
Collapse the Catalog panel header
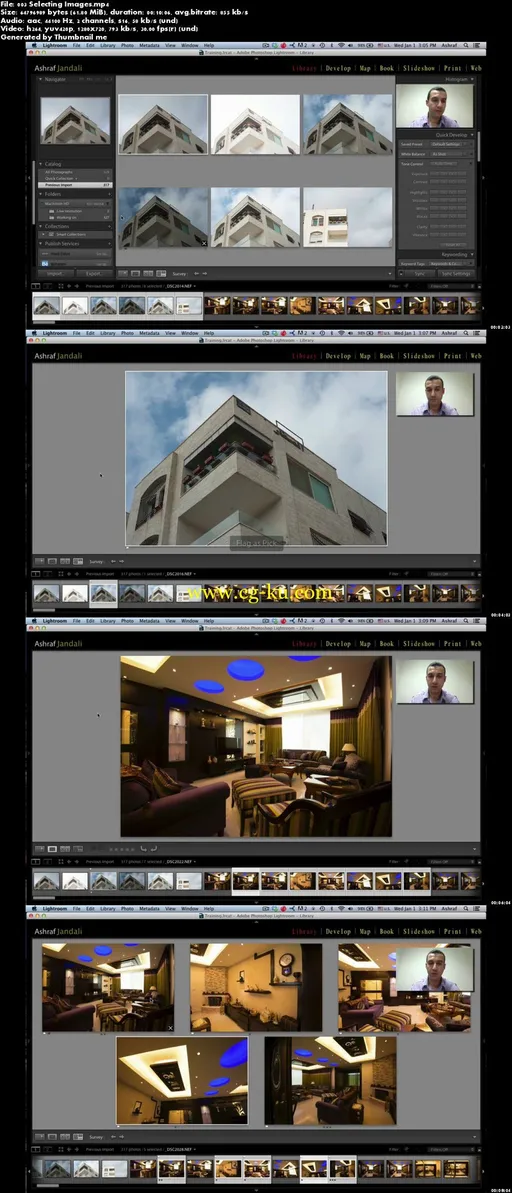point(75,164)
